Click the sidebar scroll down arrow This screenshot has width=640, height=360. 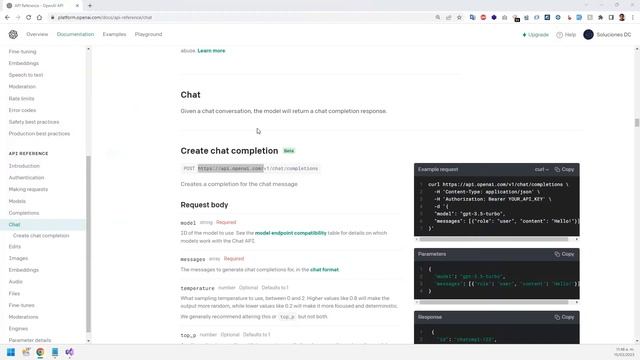coord(89,341)
